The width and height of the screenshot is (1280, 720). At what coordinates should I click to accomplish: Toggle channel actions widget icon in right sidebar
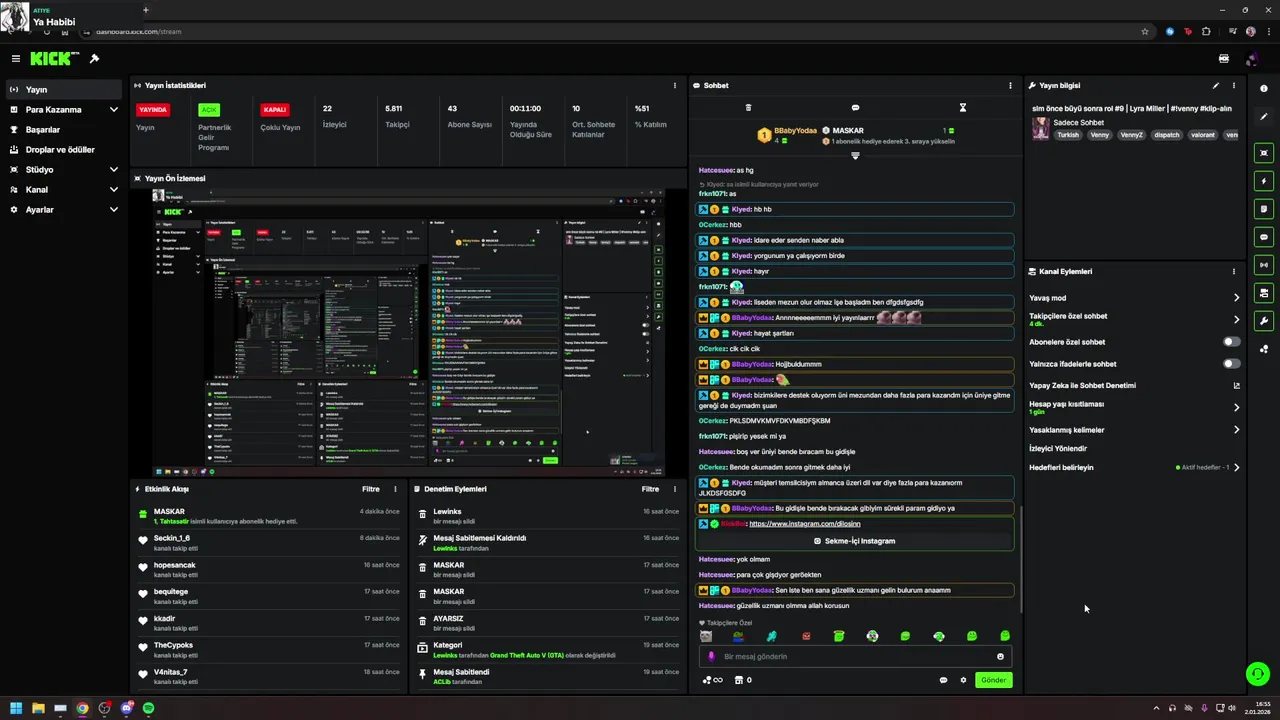coord(1264,293)
